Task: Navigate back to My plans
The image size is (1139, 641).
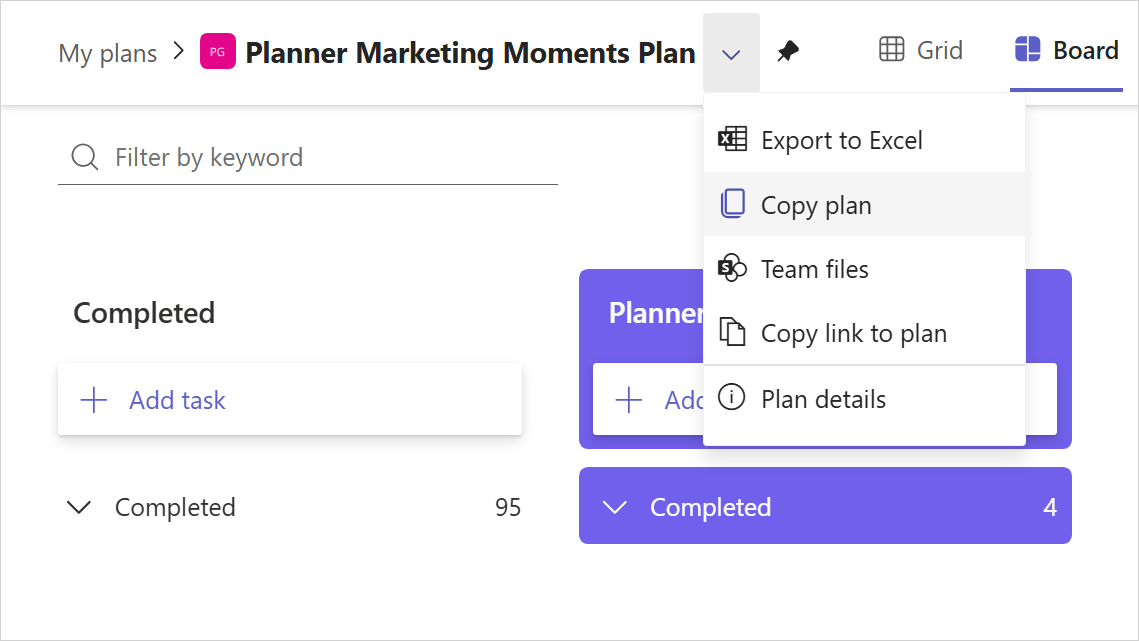Action: pos(107,52)
